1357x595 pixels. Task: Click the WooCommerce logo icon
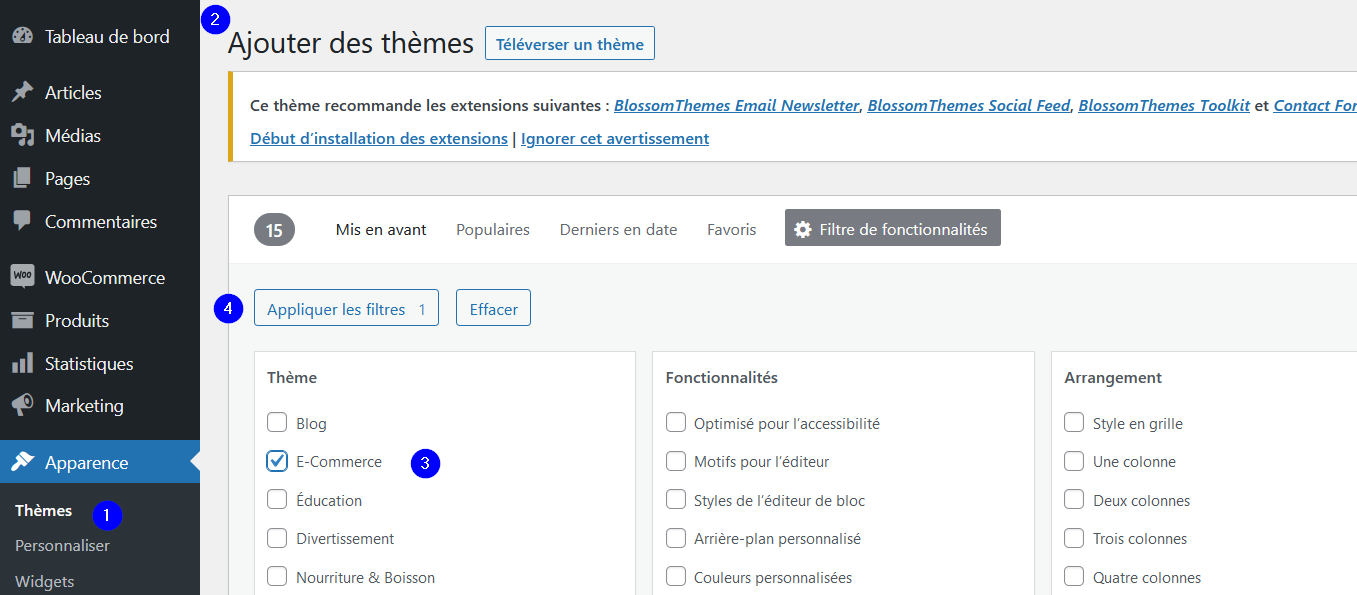(x=22, y=277)
